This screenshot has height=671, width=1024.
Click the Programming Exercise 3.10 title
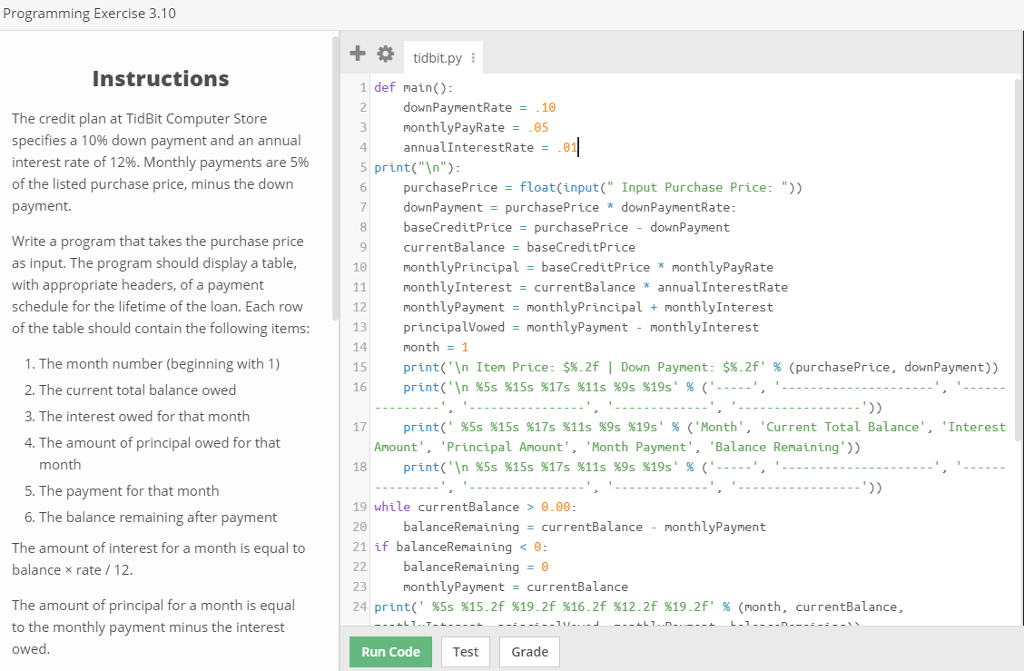pos(89,14)
